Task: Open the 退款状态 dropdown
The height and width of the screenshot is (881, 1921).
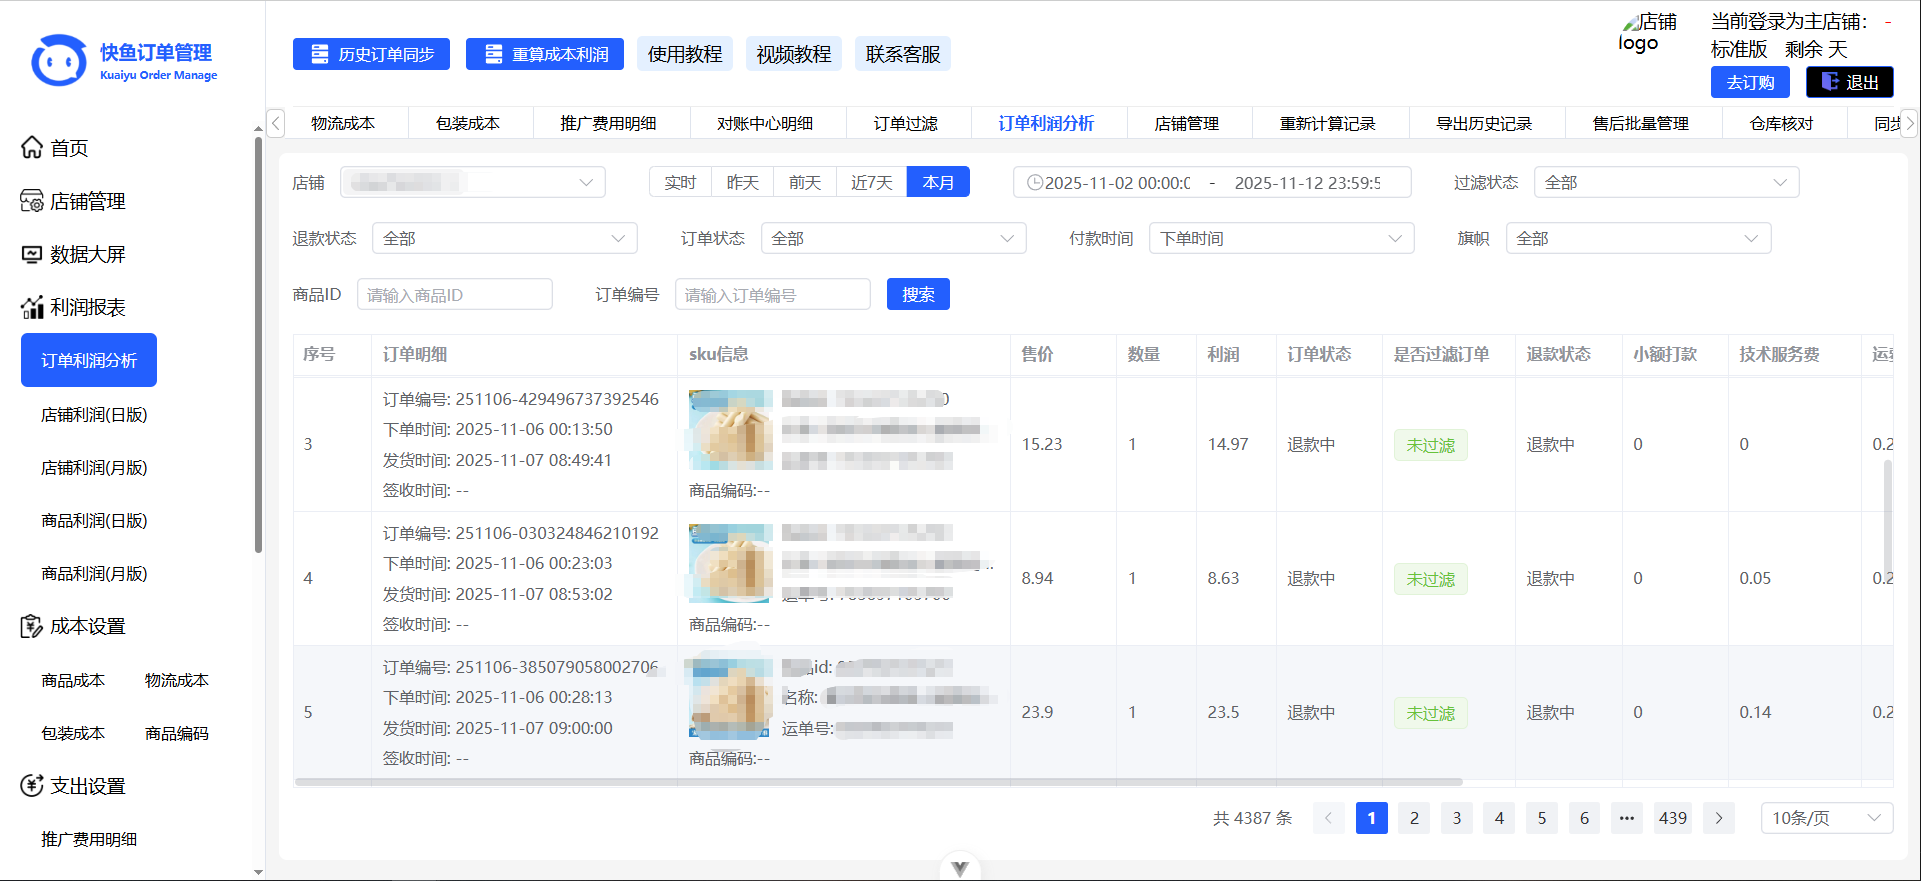Action: coord(504,239)
